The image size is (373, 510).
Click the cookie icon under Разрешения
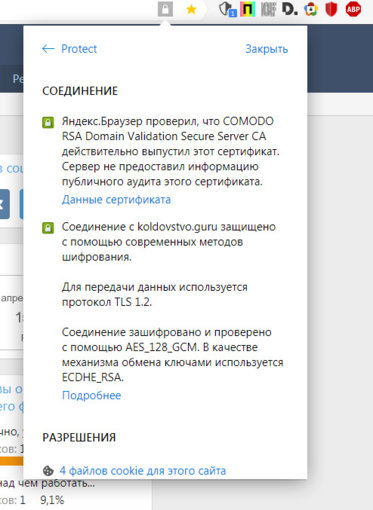tap(48, 471)
